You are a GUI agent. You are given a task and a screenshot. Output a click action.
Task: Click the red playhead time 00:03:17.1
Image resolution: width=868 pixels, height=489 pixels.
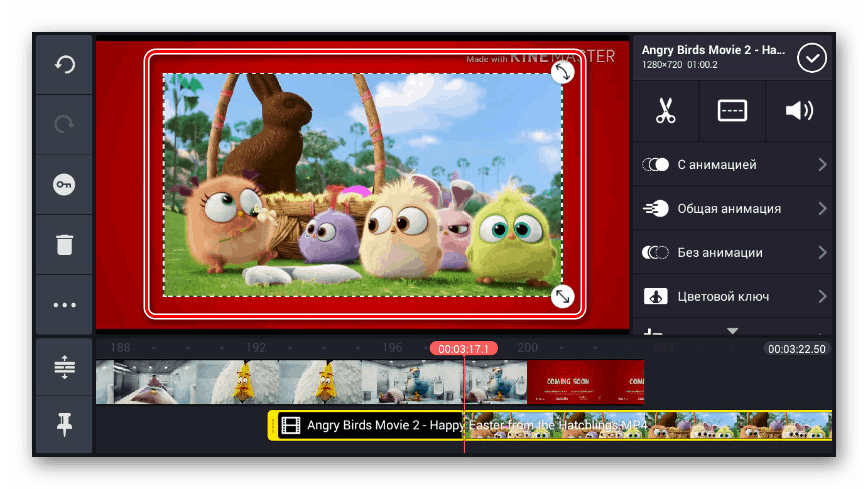tap(463, 348)
